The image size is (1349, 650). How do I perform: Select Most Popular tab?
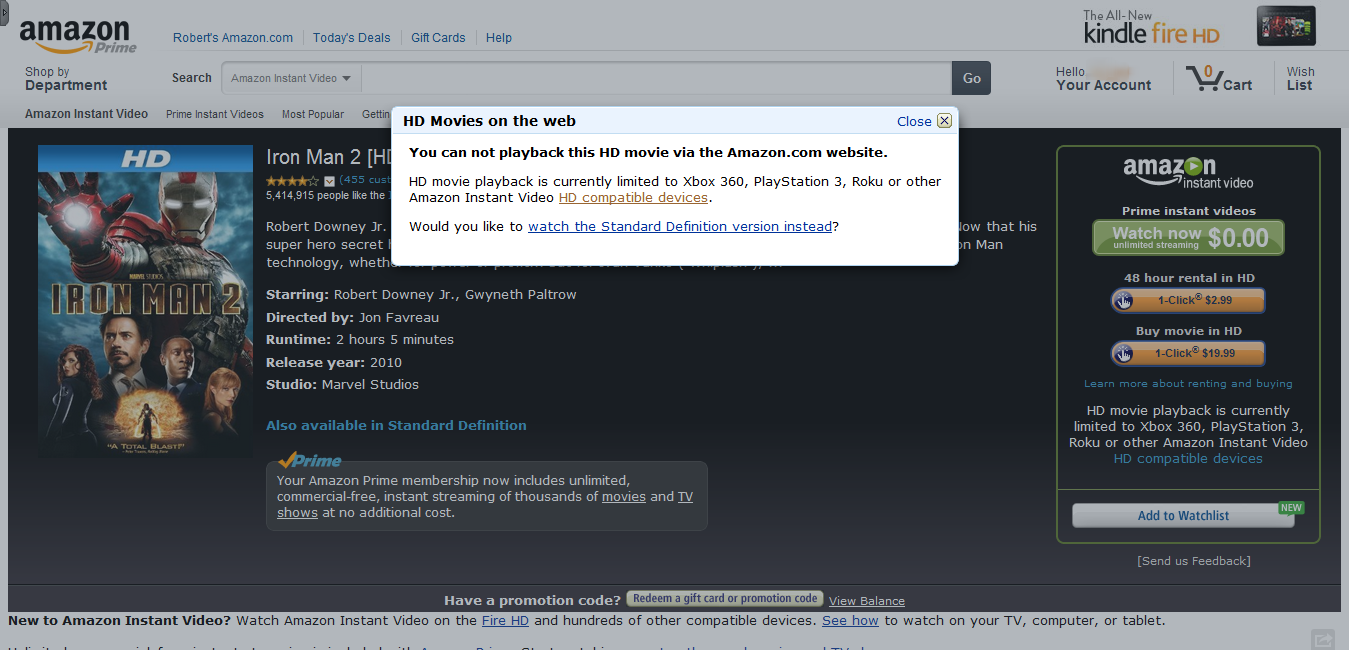(x=313, y=114)
